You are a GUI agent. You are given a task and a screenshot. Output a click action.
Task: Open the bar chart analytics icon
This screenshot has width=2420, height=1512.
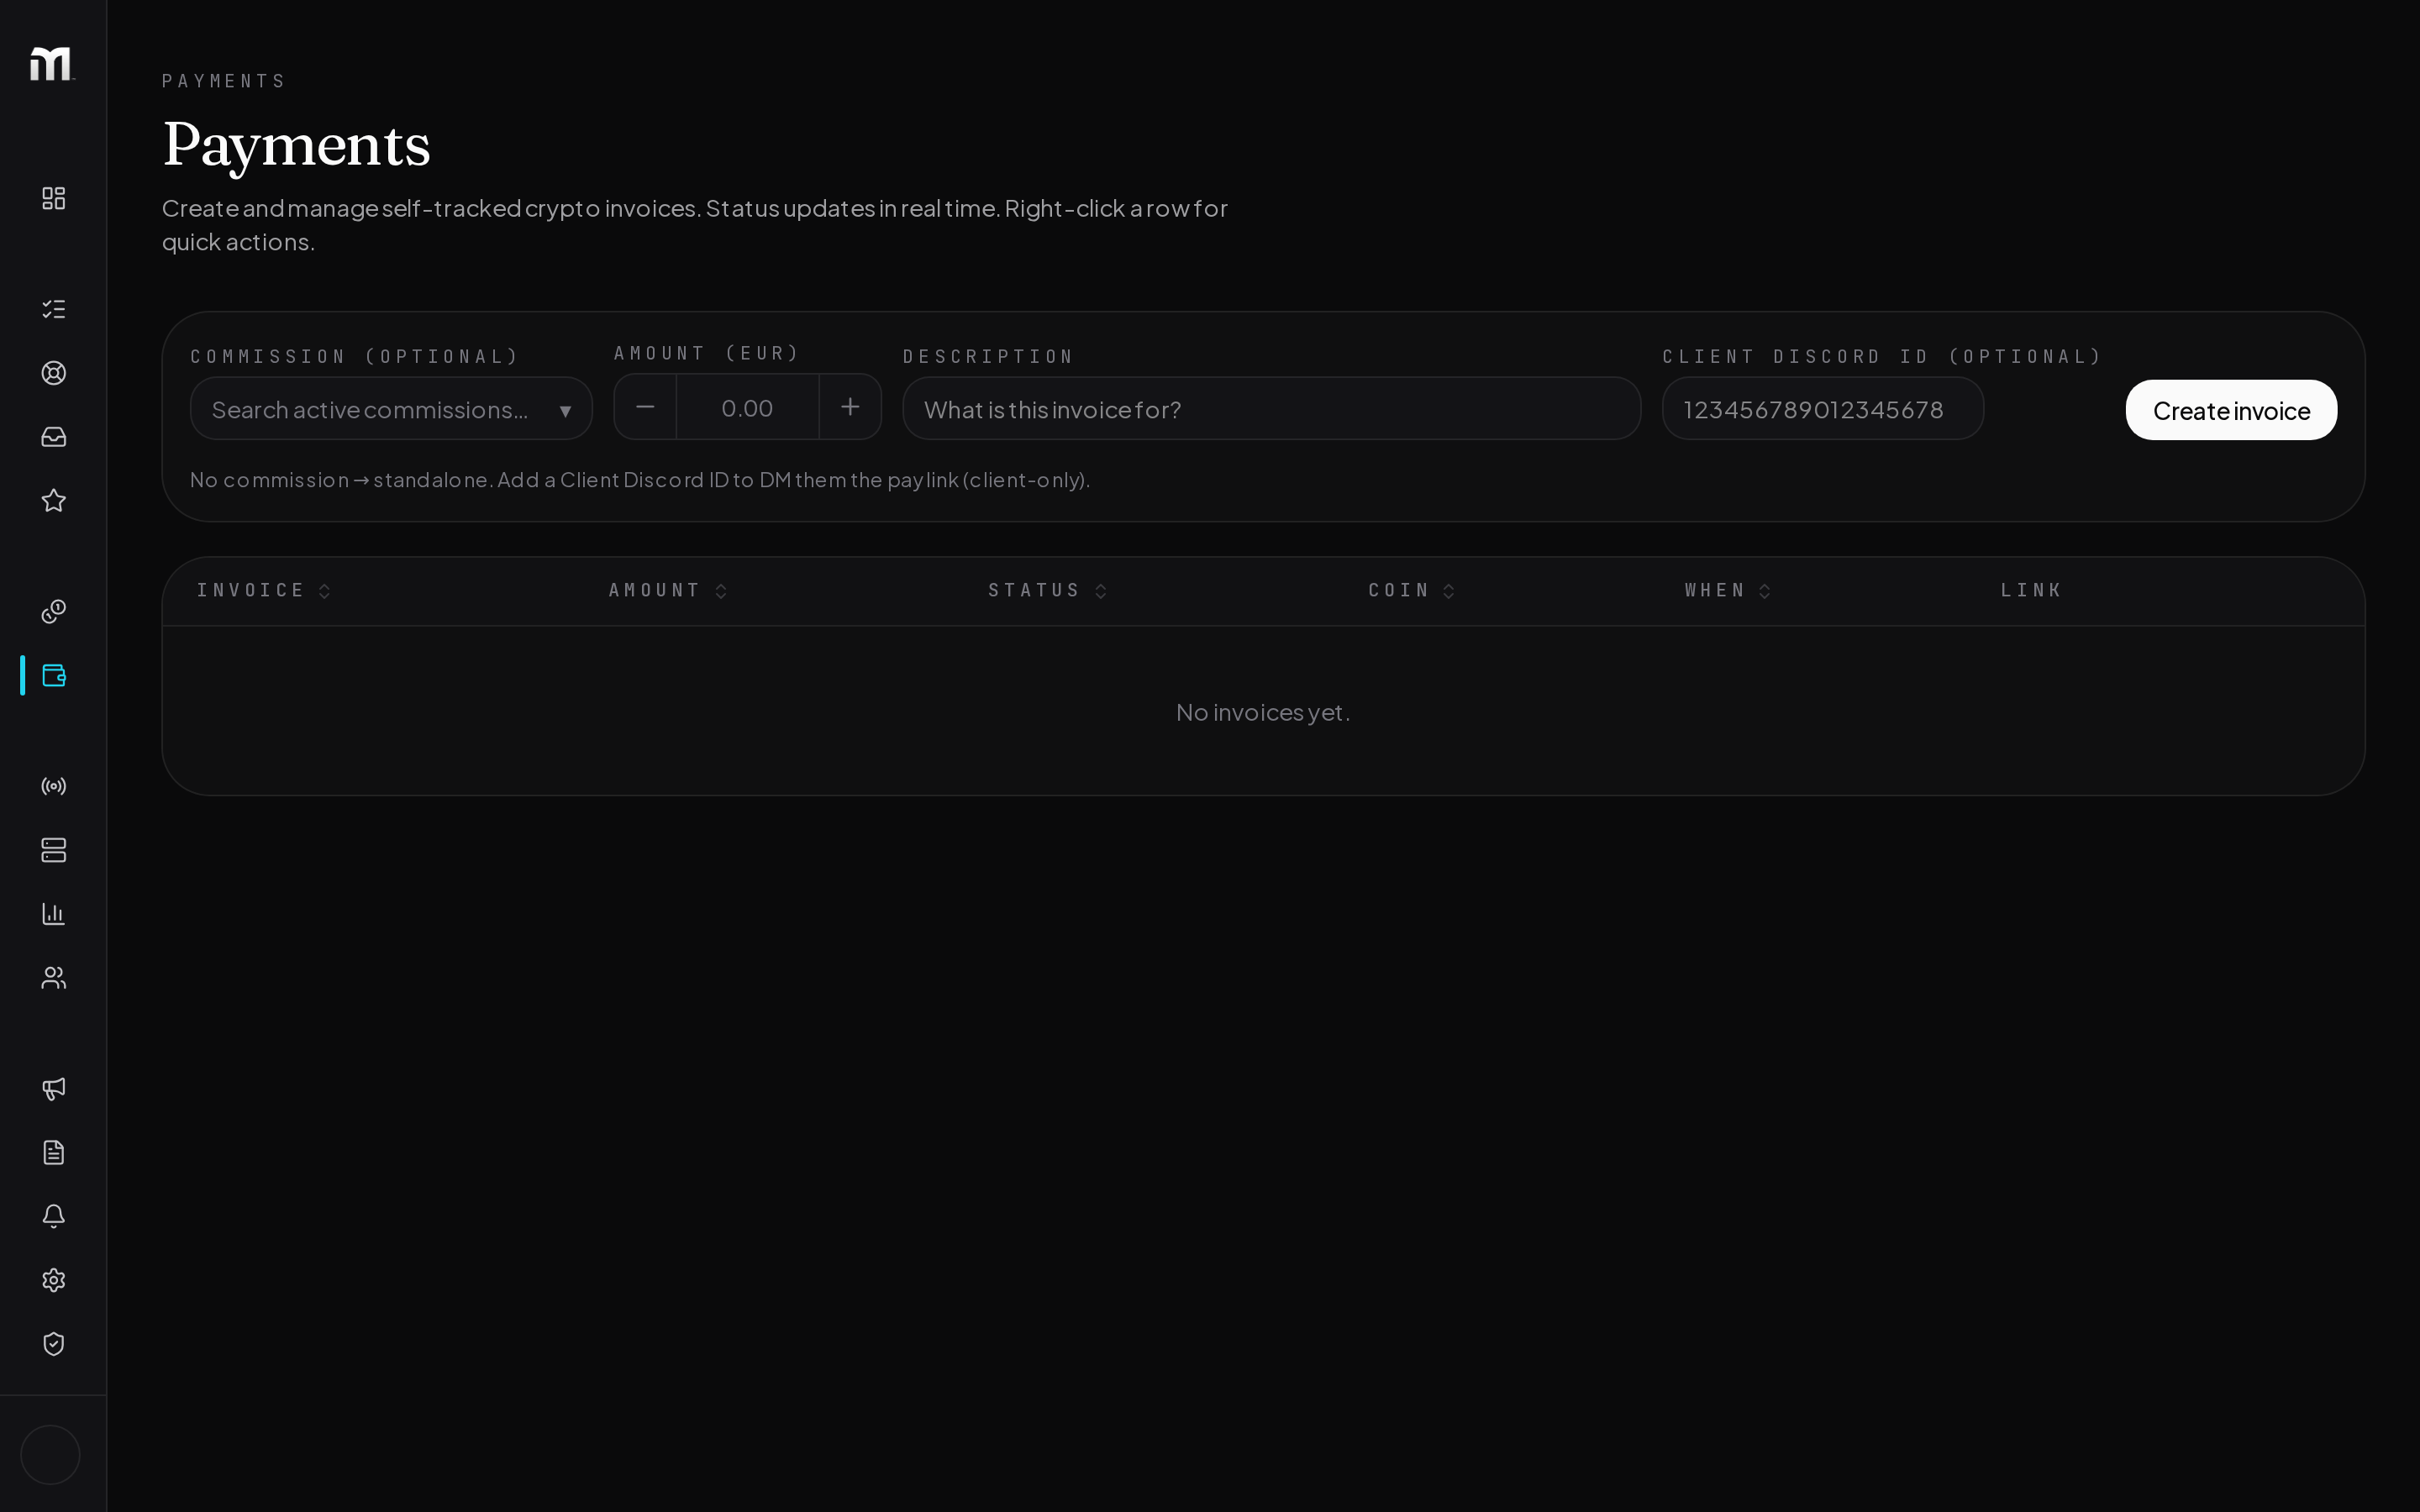[x=54, y=914]
